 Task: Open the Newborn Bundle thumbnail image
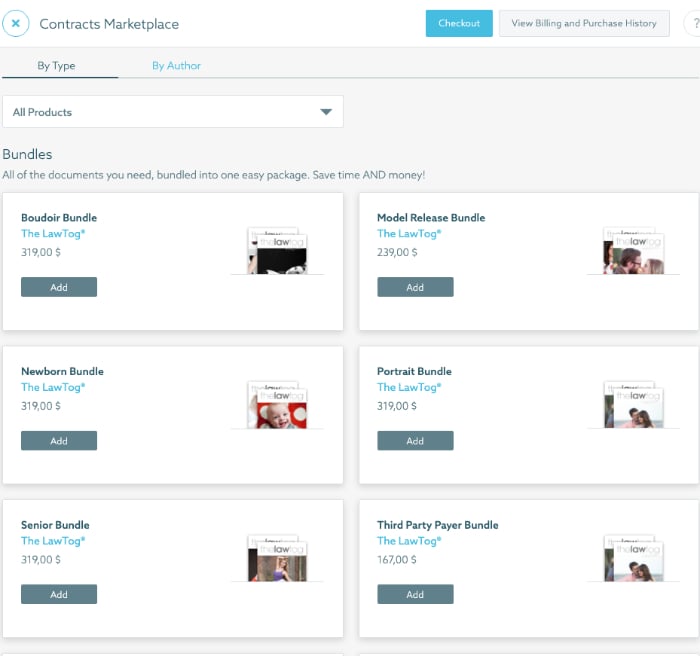(x=278, y=404)
